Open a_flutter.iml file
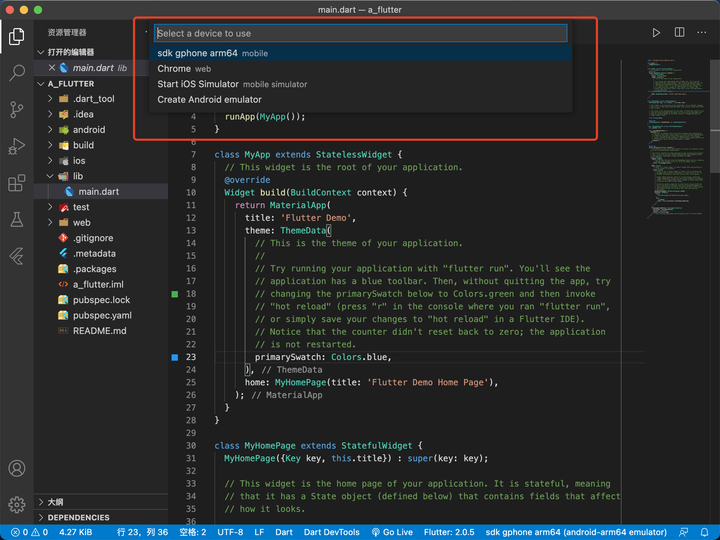This screenshot has height=540, width=720. [98, 284]
